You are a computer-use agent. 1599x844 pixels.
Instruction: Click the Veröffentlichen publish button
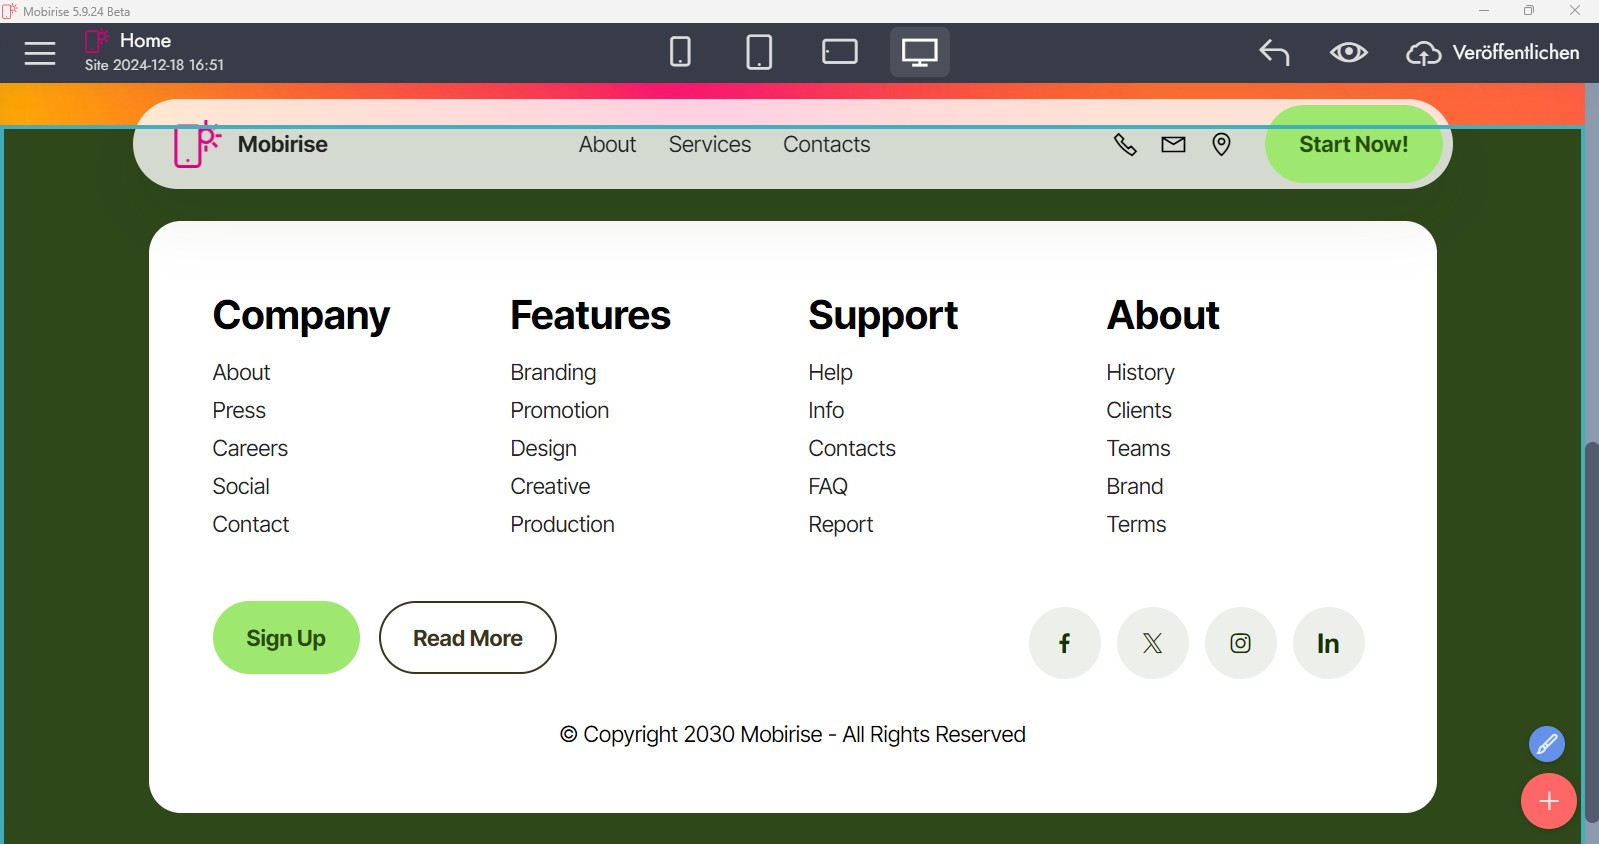tap(1493, 52)
